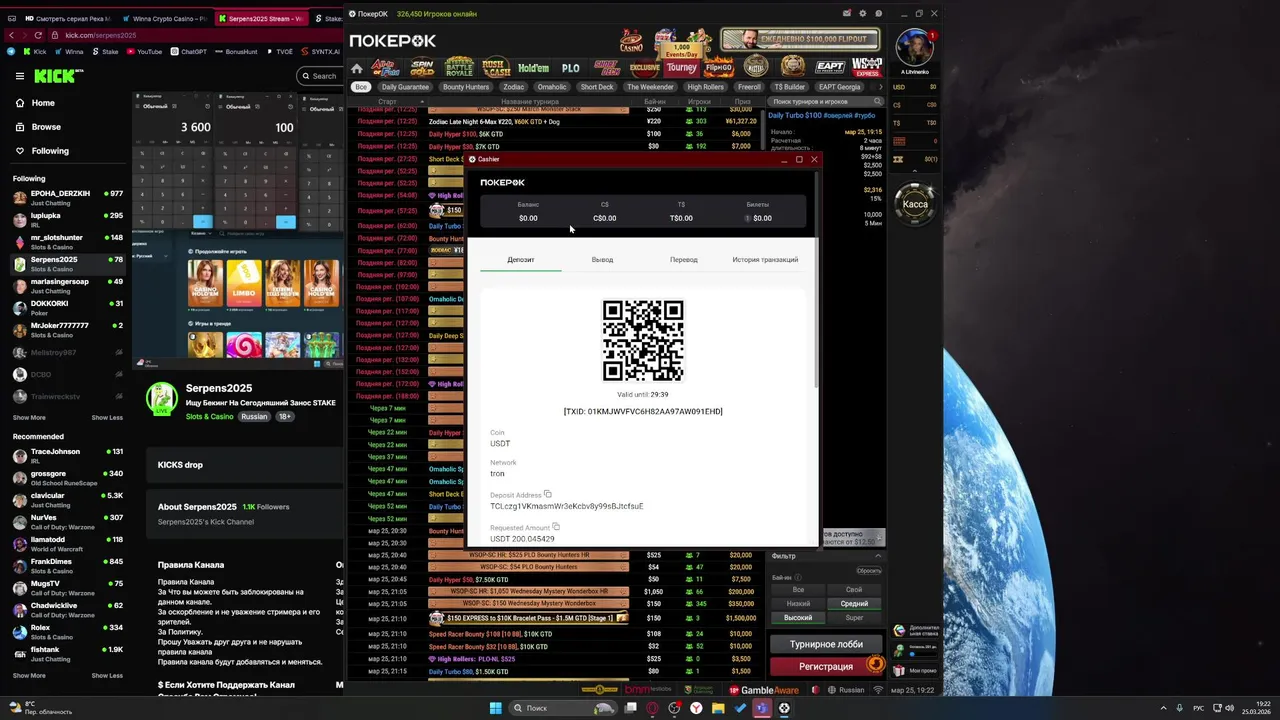Open the Short Deck lobby icon

tap(607, 68)
